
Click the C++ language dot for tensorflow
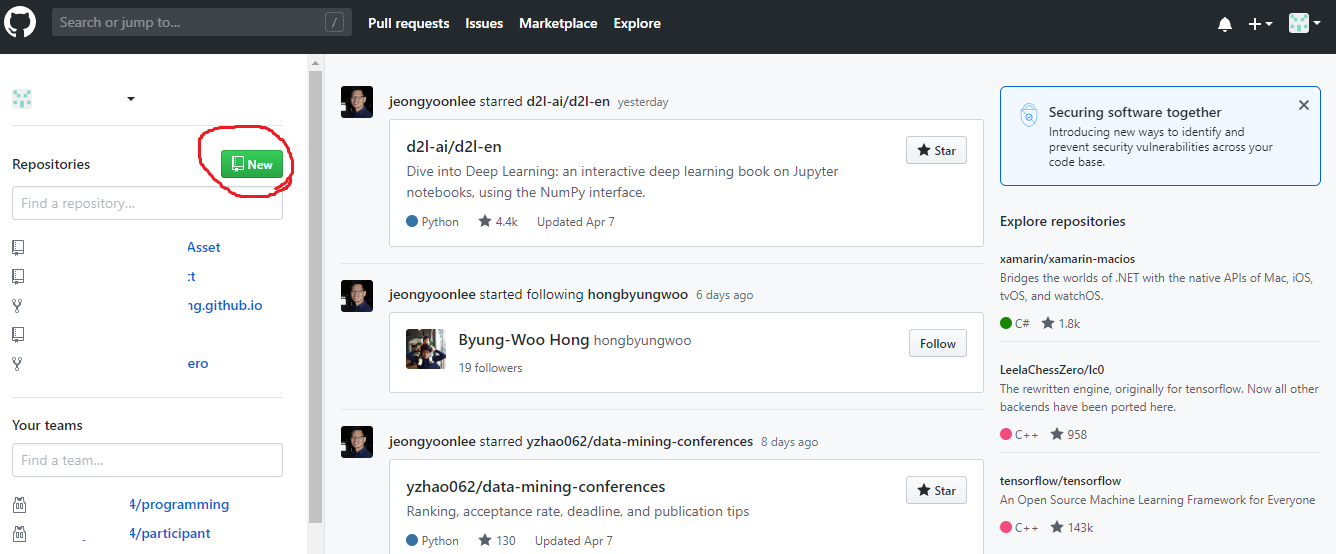click(1006, 527)
